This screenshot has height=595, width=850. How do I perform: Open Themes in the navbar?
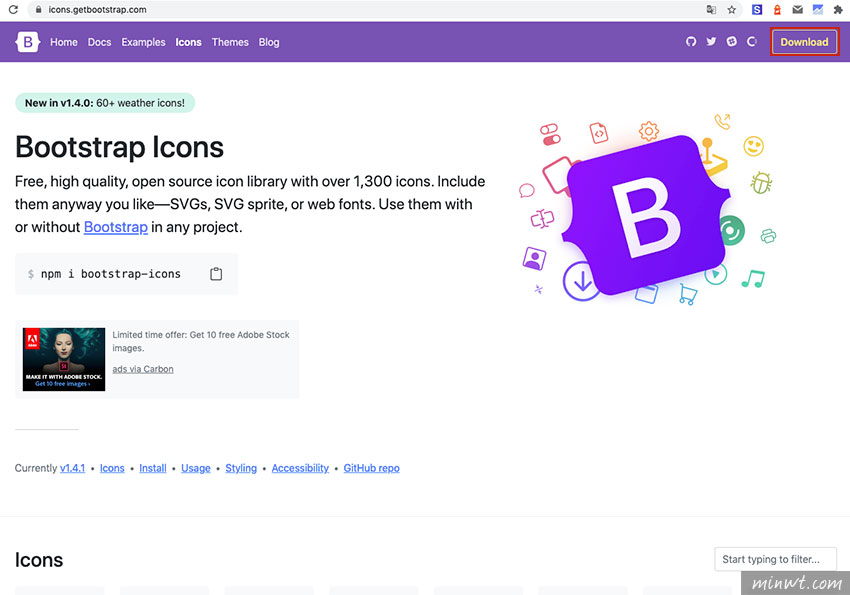pos(230,42)
